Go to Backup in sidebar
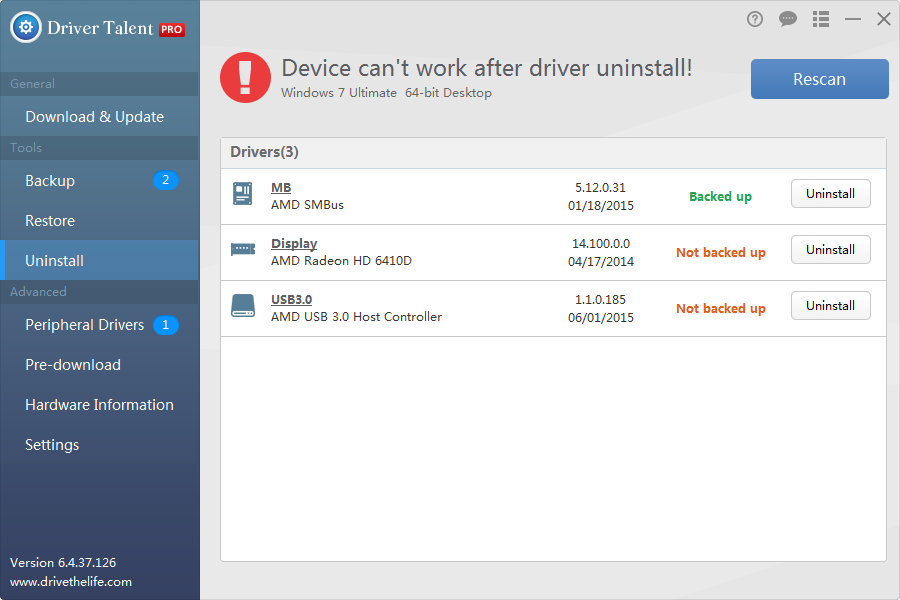900x600 pixels. pyautogui.click(x=100, y=181)
